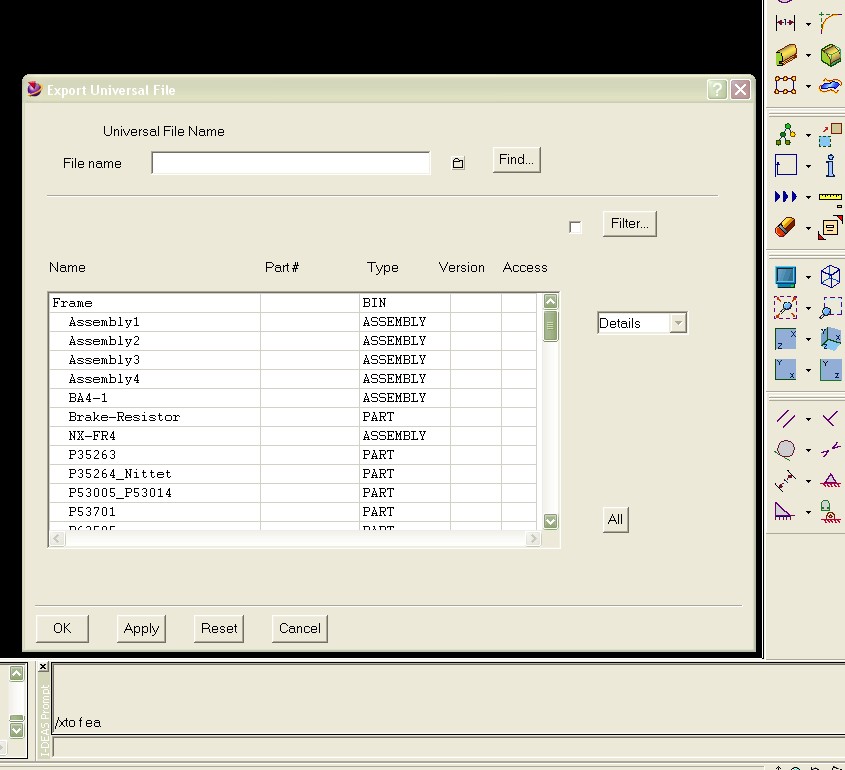The width and height of the screenshot is (845, 770).
Task: Expand the arrow next to Extrude icon
Action: (x=808, y=55)
